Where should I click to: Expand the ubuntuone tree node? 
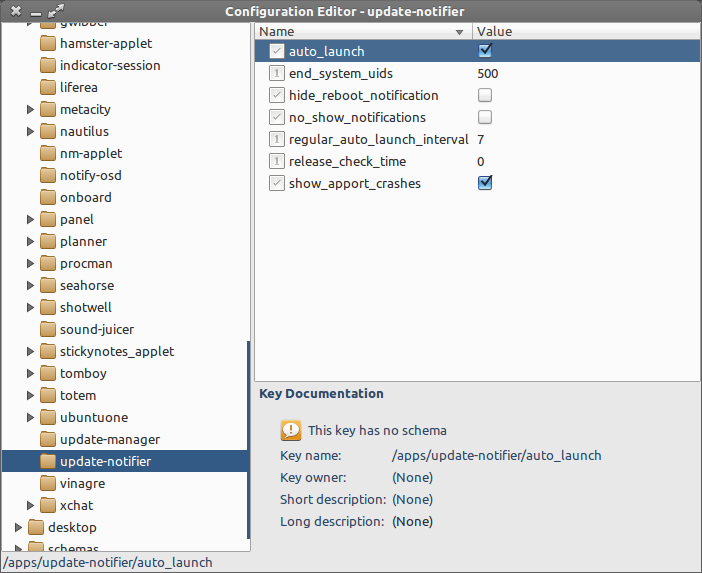30,417
